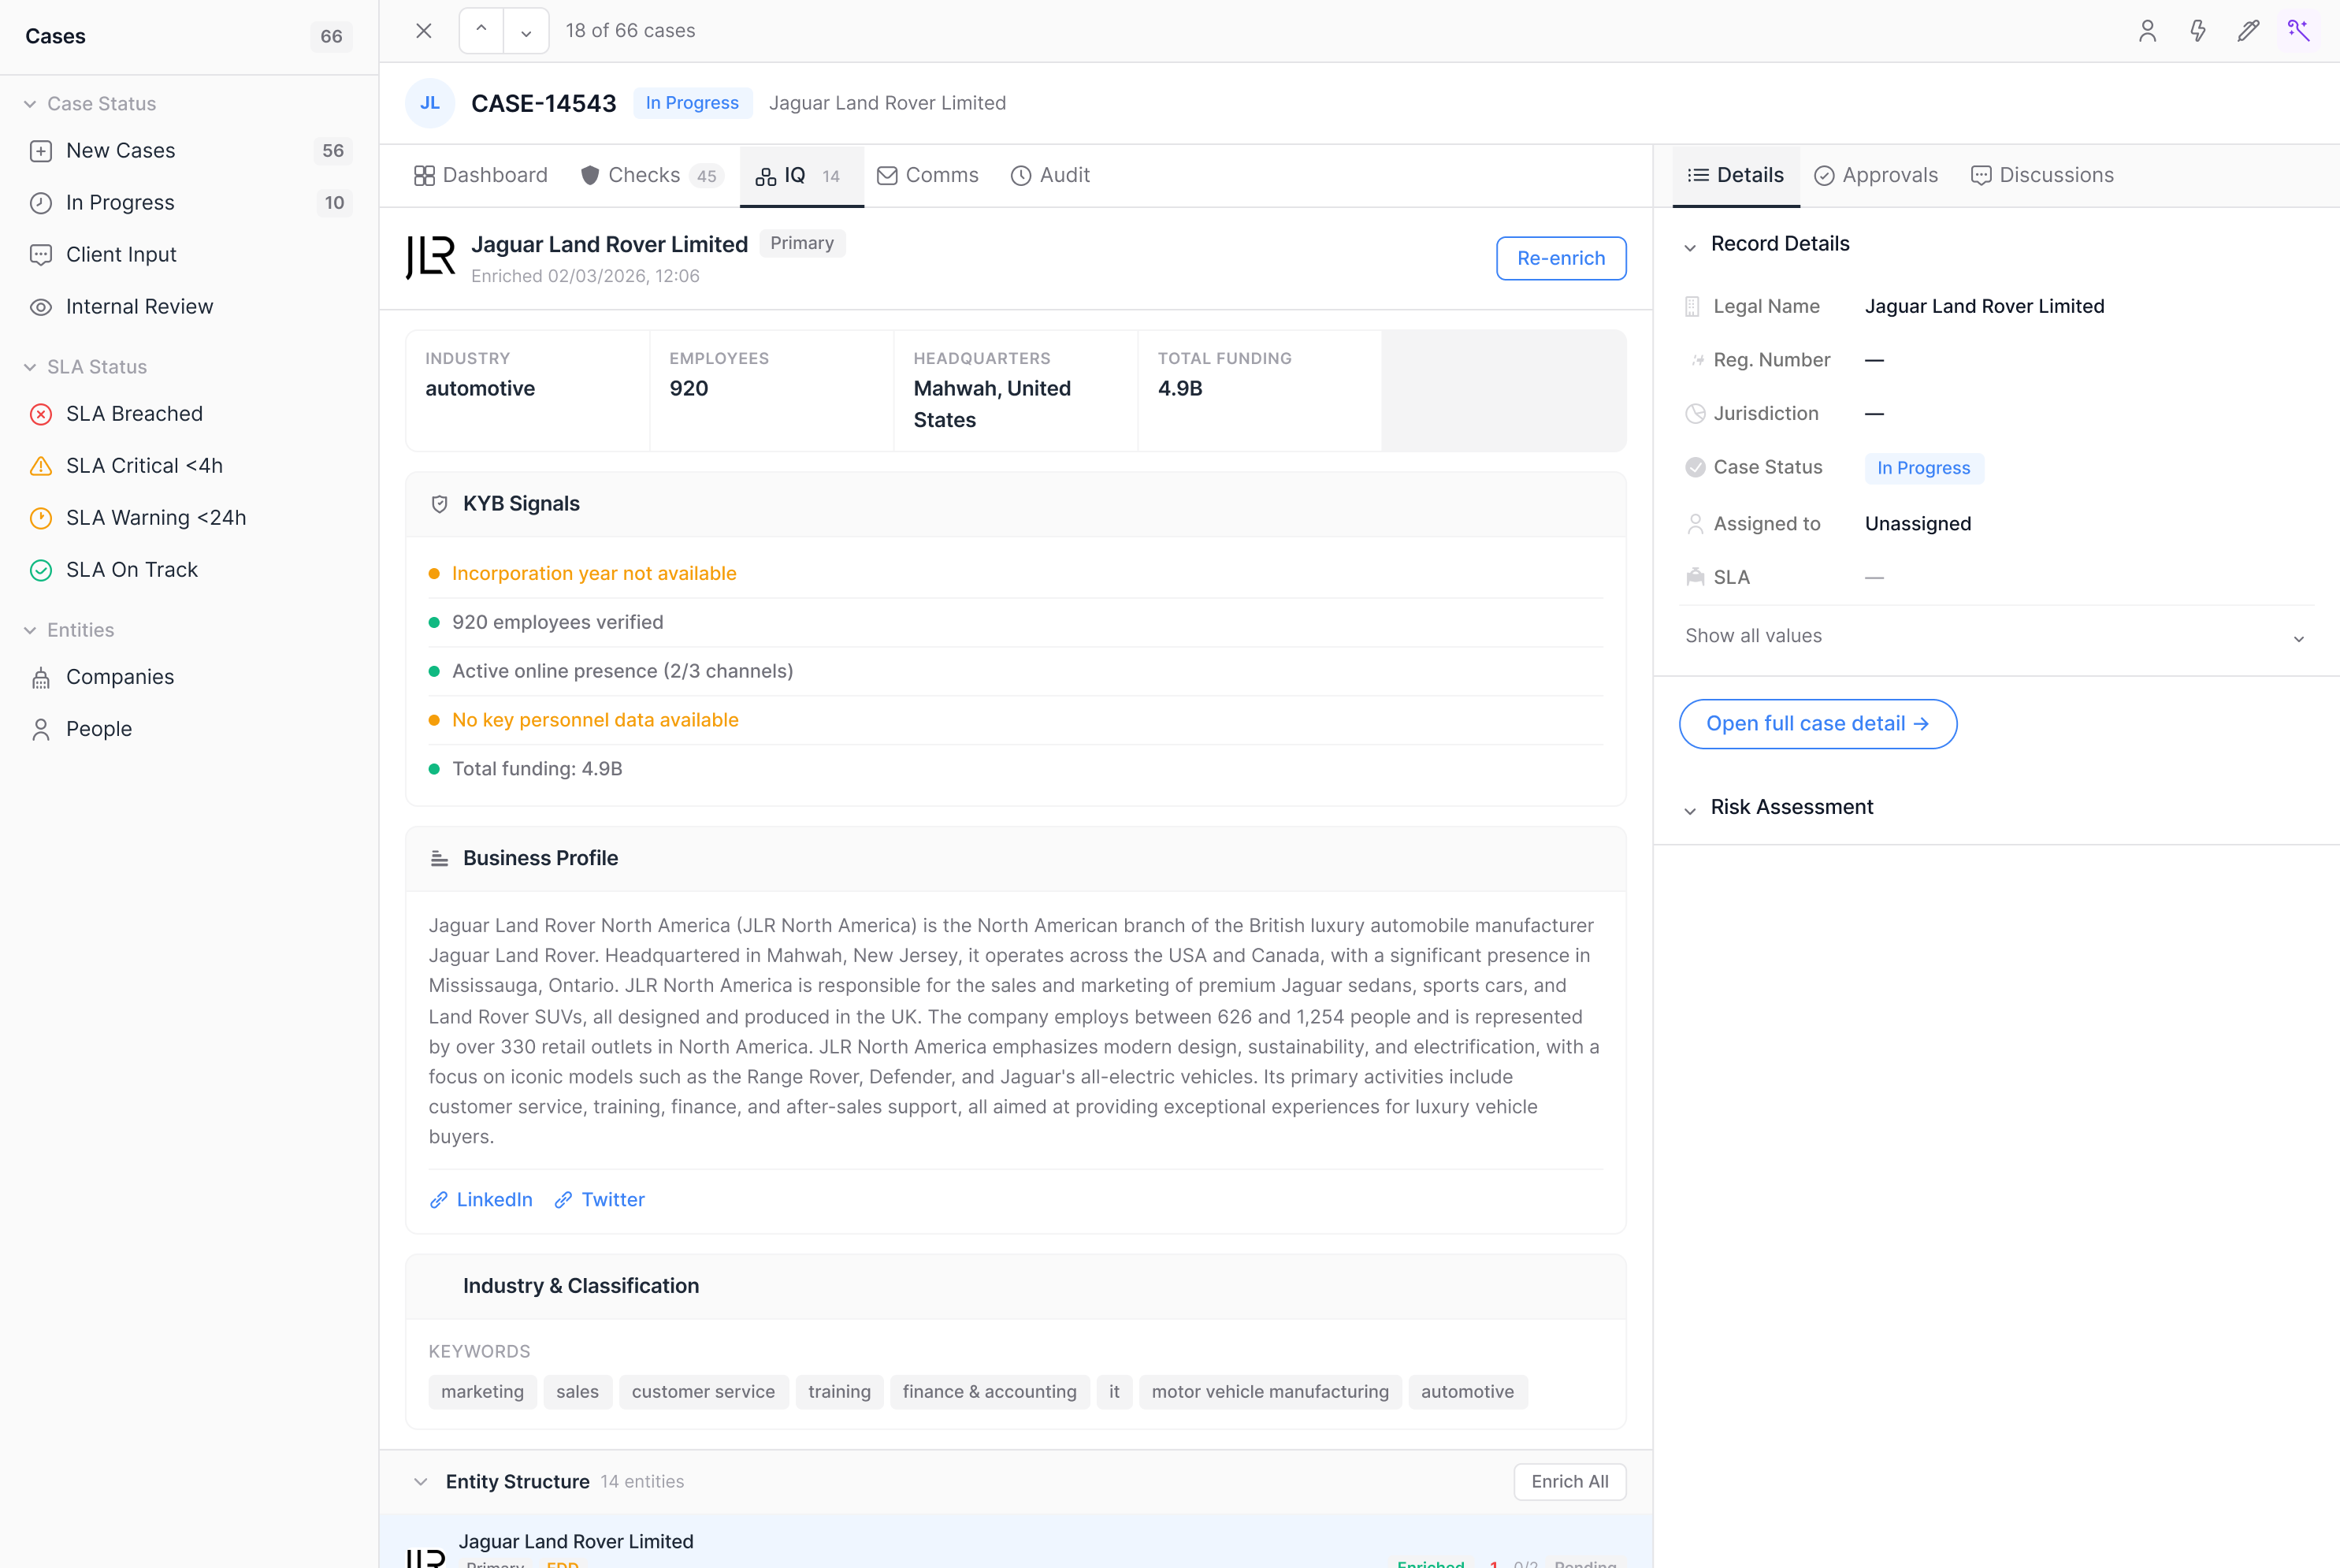Viewport: 2340px width, 1568px height.
Task: Open SLA Critical <4h filter
Action: point(144,466)
